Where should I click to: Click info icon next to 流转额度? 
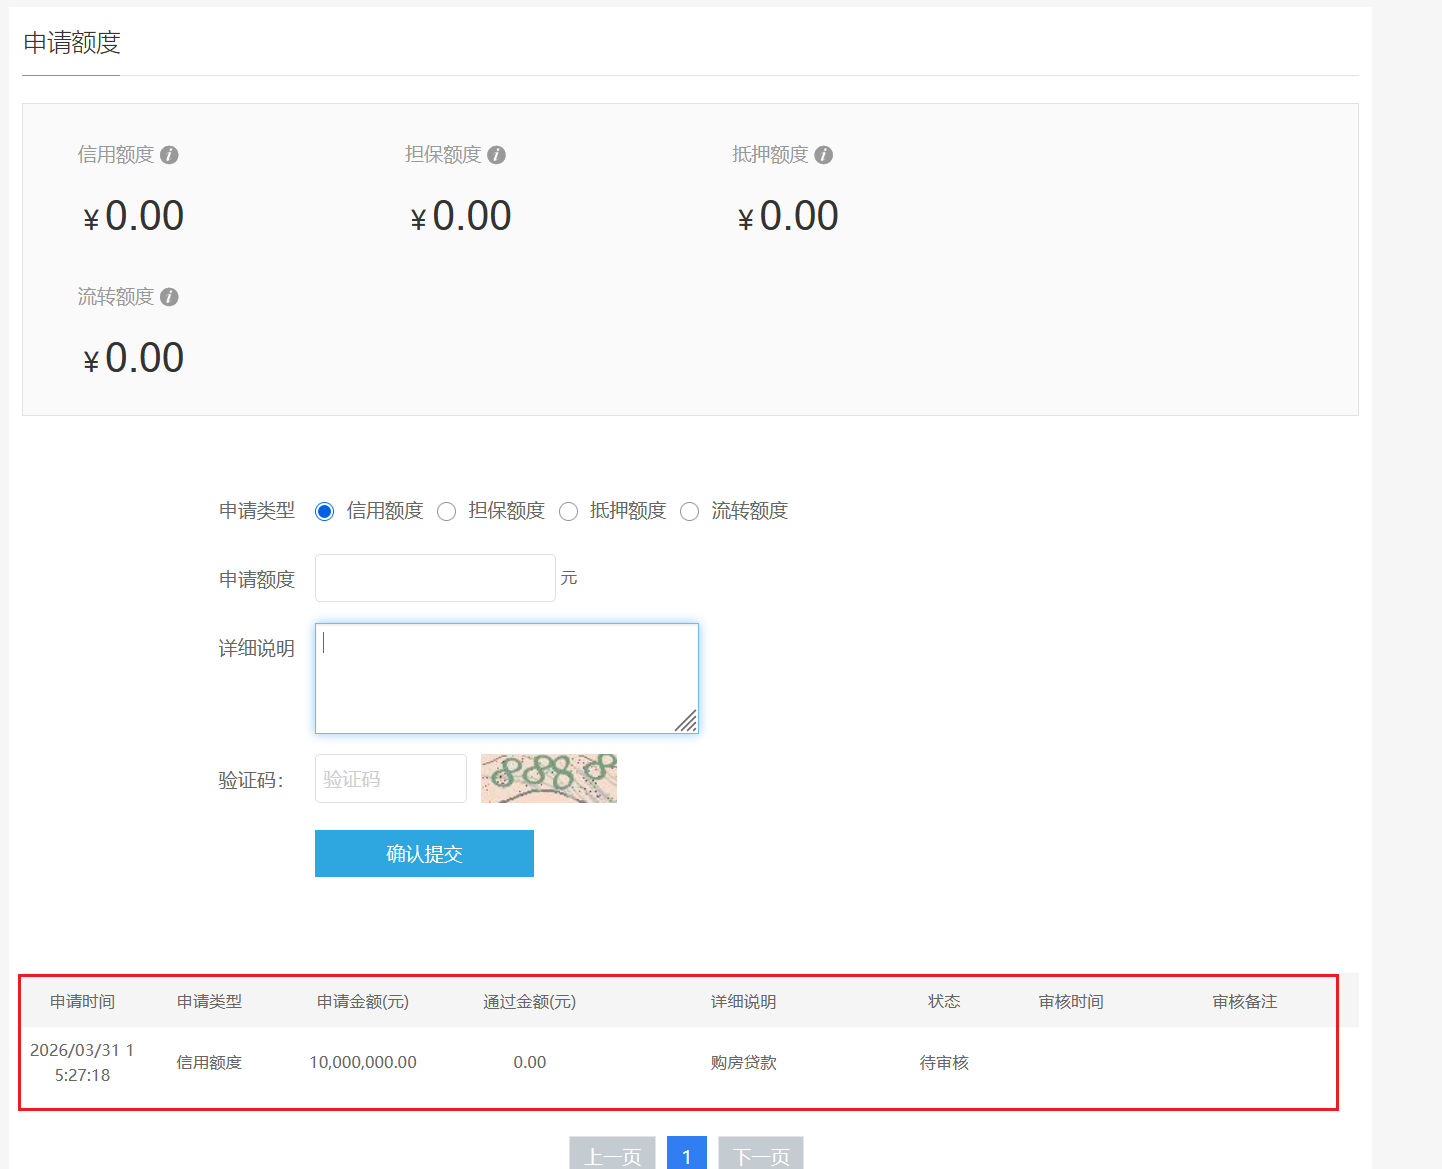169,297
